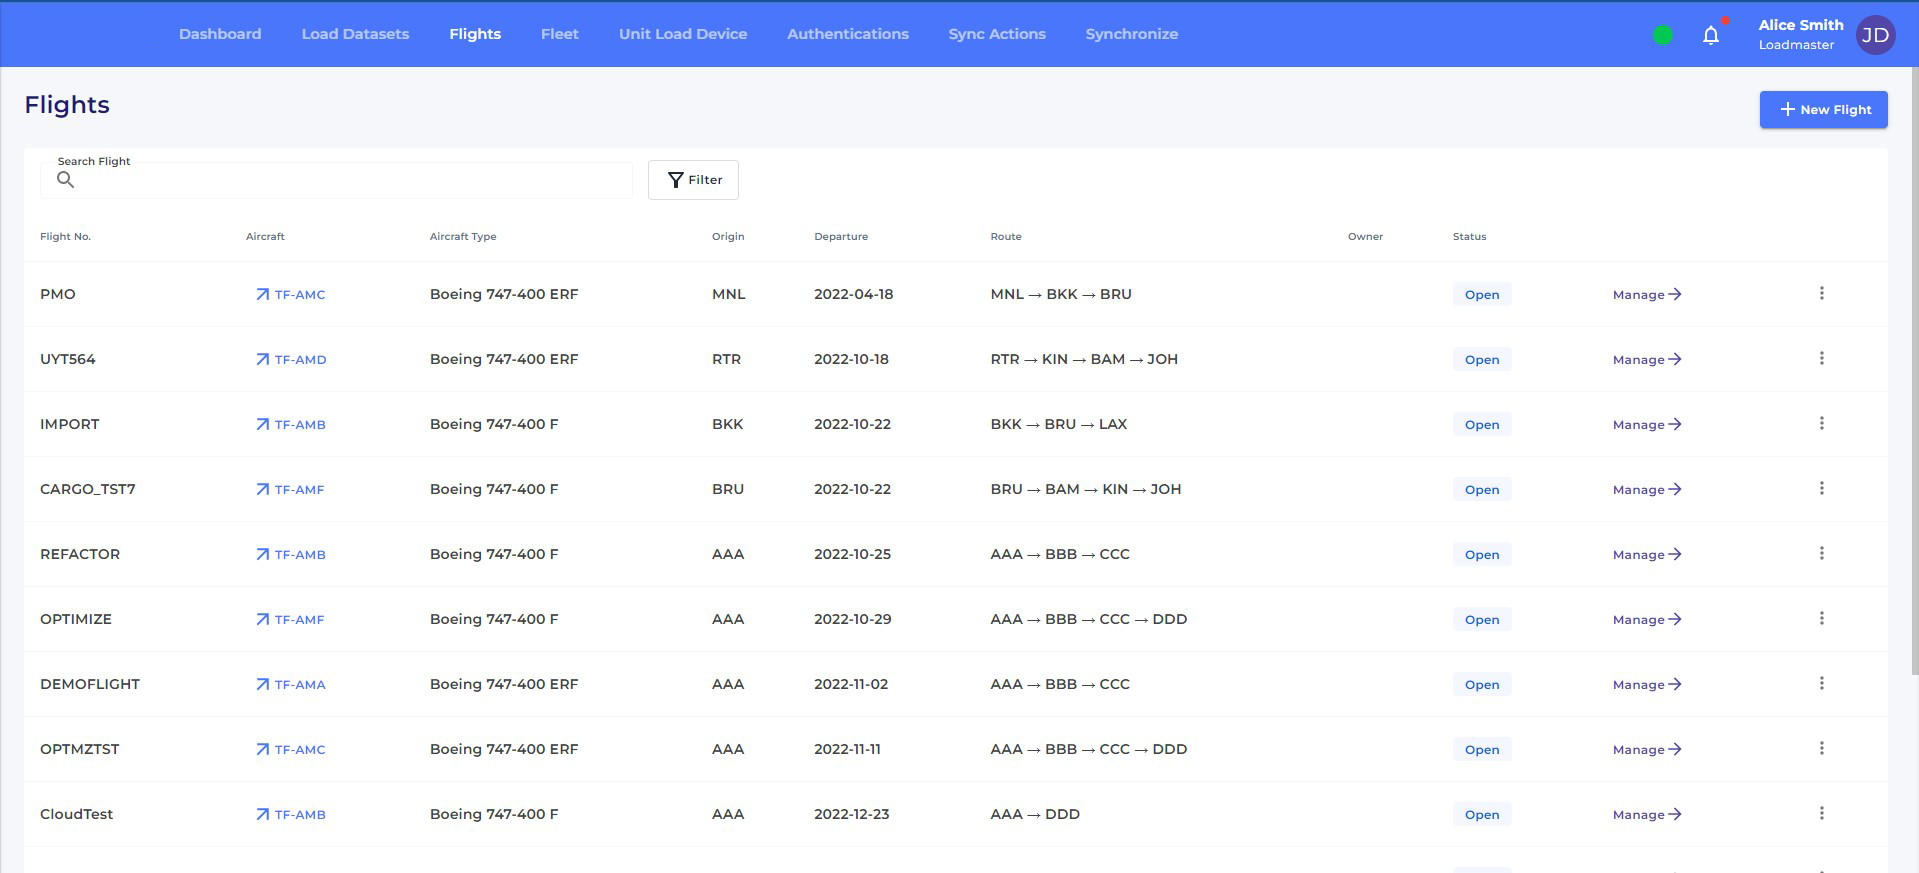Open the TF-AMC aircraft link in the OPTMZTST row

[291, 750]
